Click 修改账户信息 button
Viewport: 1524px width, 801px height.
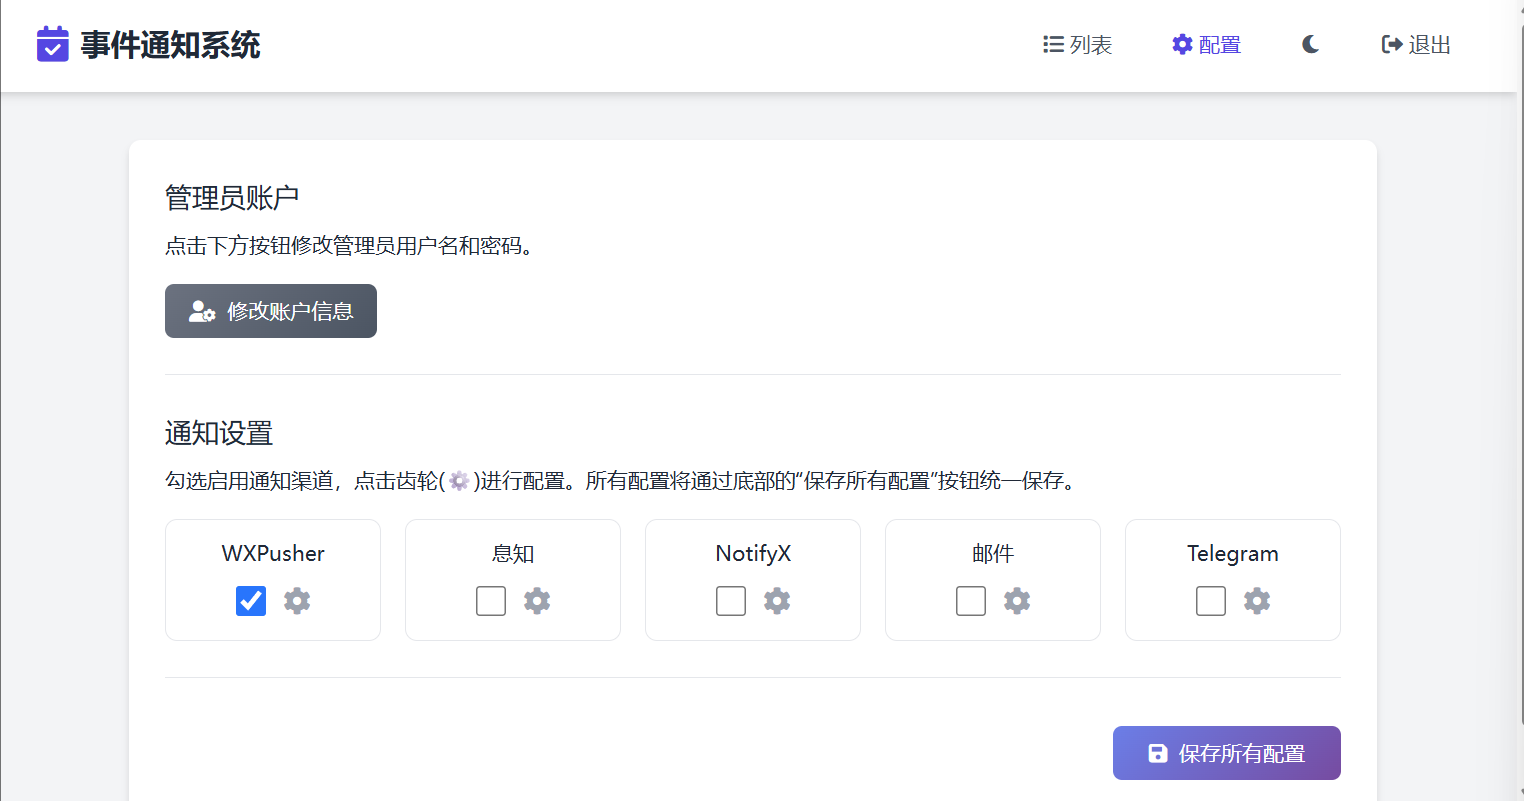click(271, 311)
